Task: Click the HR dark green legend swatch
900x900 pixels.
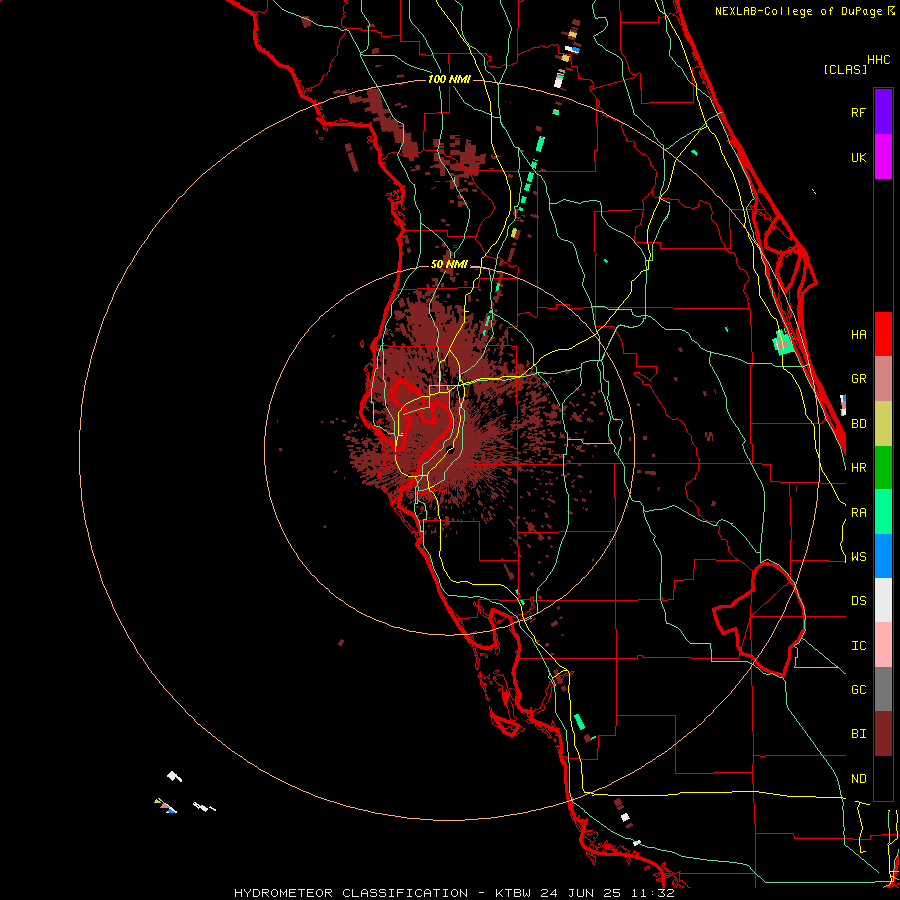Action: [x=883, y=468]
